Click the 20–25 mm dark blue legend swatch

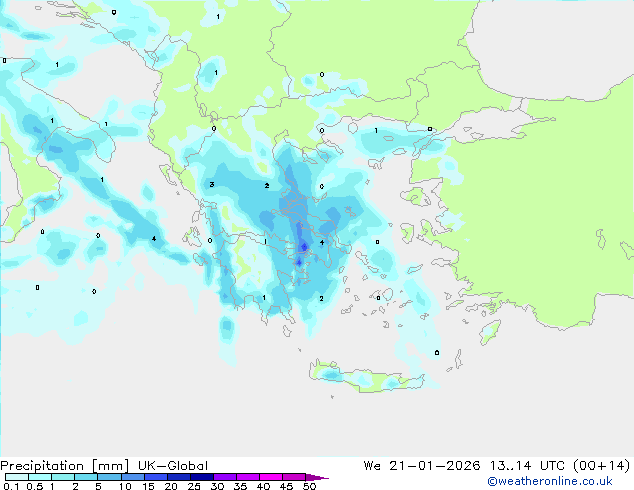(x=179, y=477)
